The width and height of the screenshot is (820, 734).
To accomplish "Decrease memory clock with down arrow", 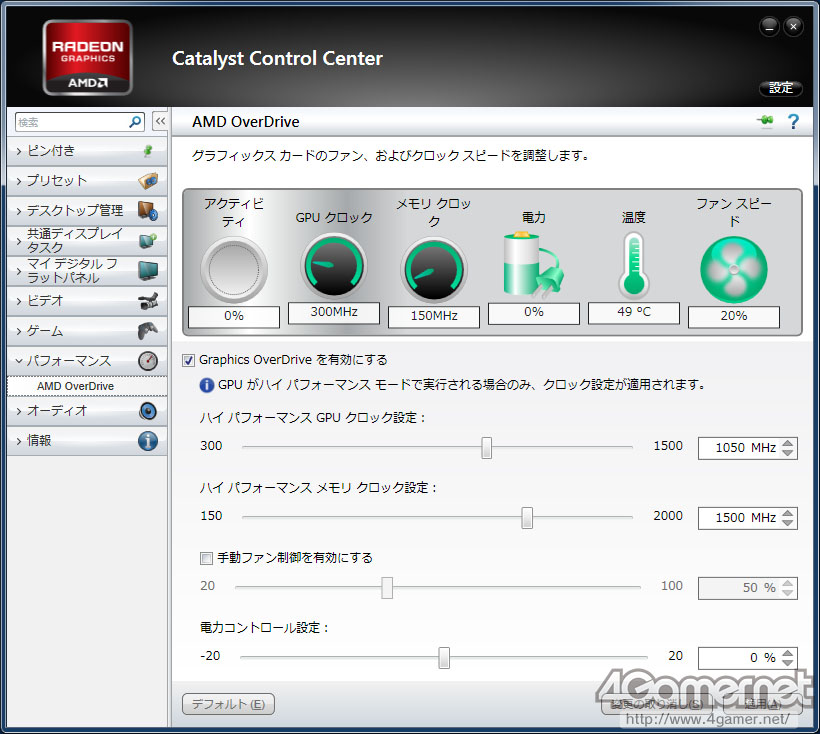I will 788,523.
